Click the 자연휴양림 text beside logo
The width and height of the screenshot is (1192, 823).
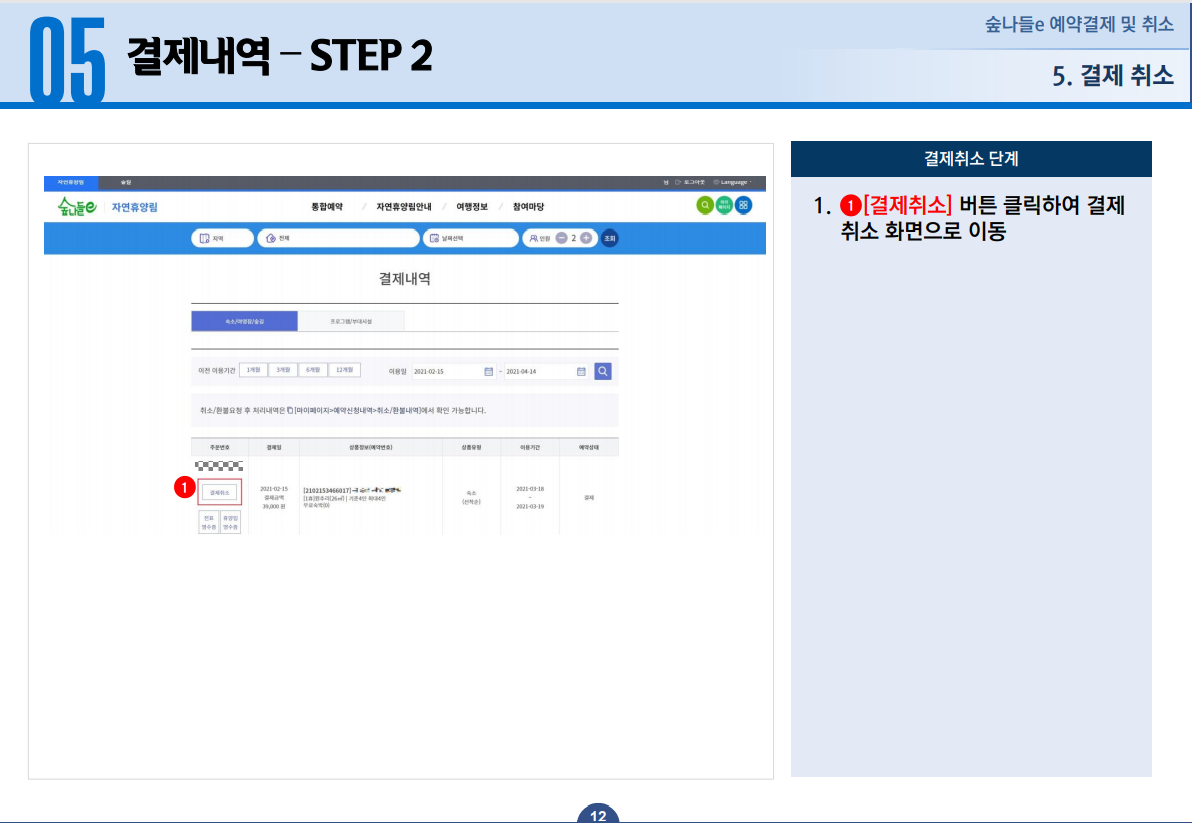pos(135,207)
